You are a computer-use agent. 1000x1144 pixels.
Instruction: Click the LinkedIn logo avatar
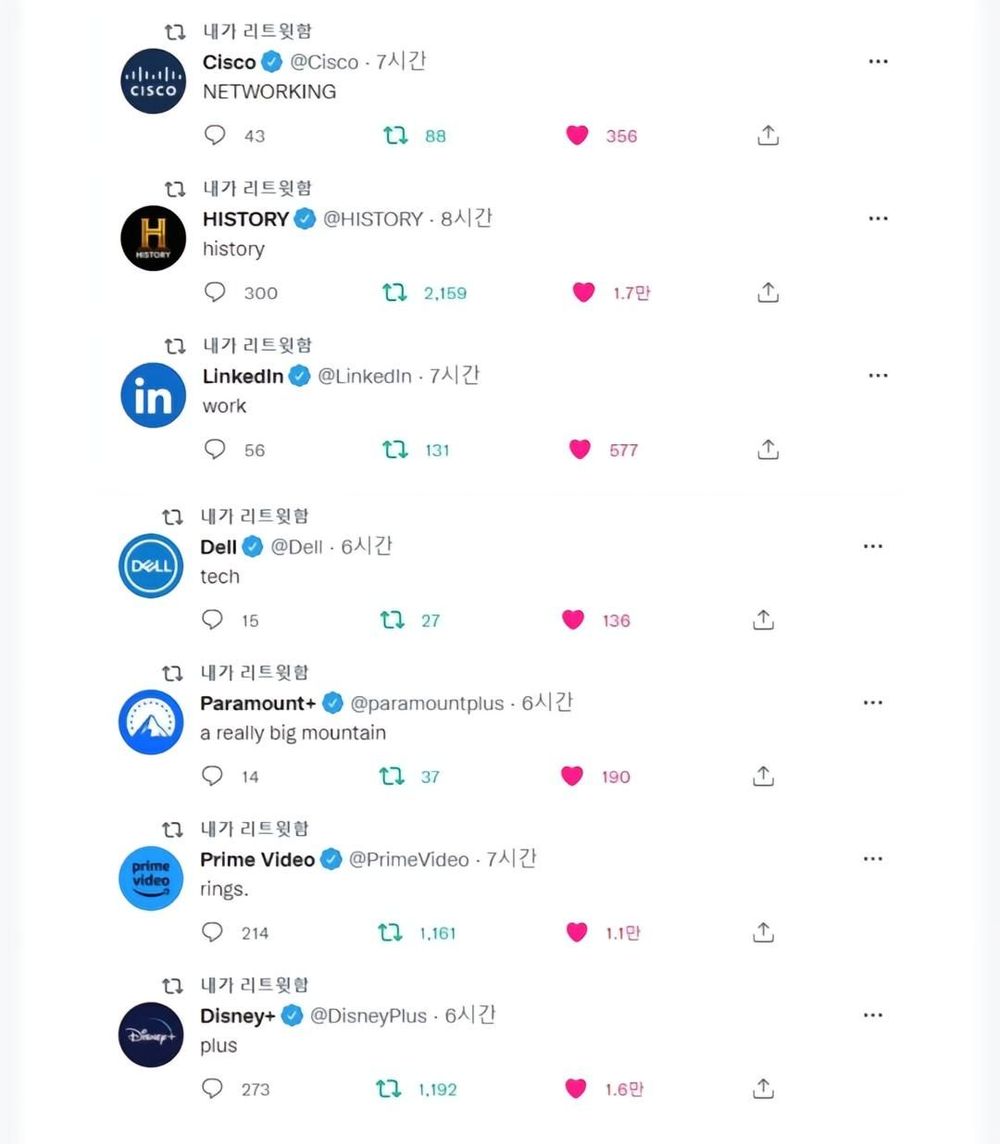(x=153, y=395)
